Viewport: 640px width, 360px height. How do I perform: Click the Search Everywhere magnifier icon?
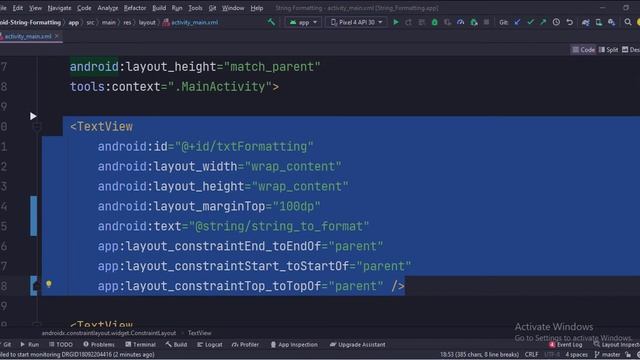(628, 22)
